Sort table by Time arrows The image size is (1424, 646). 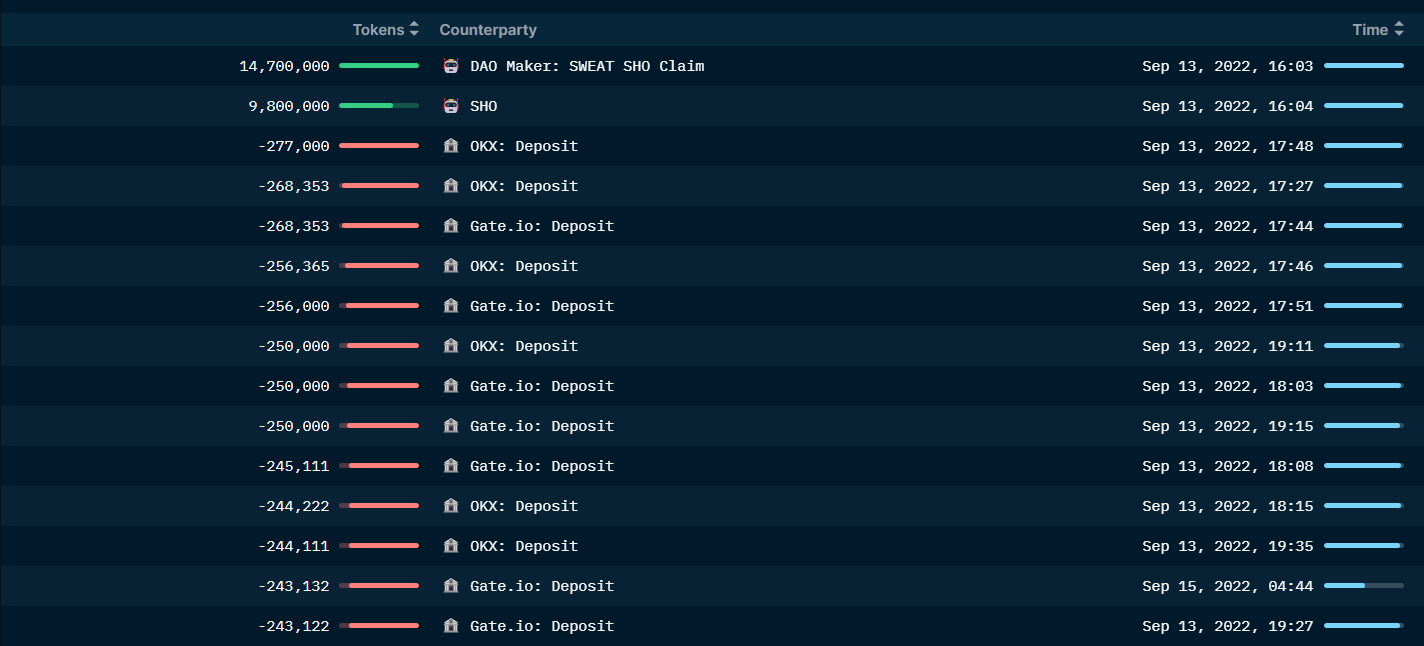click(x=1398, y=30)
